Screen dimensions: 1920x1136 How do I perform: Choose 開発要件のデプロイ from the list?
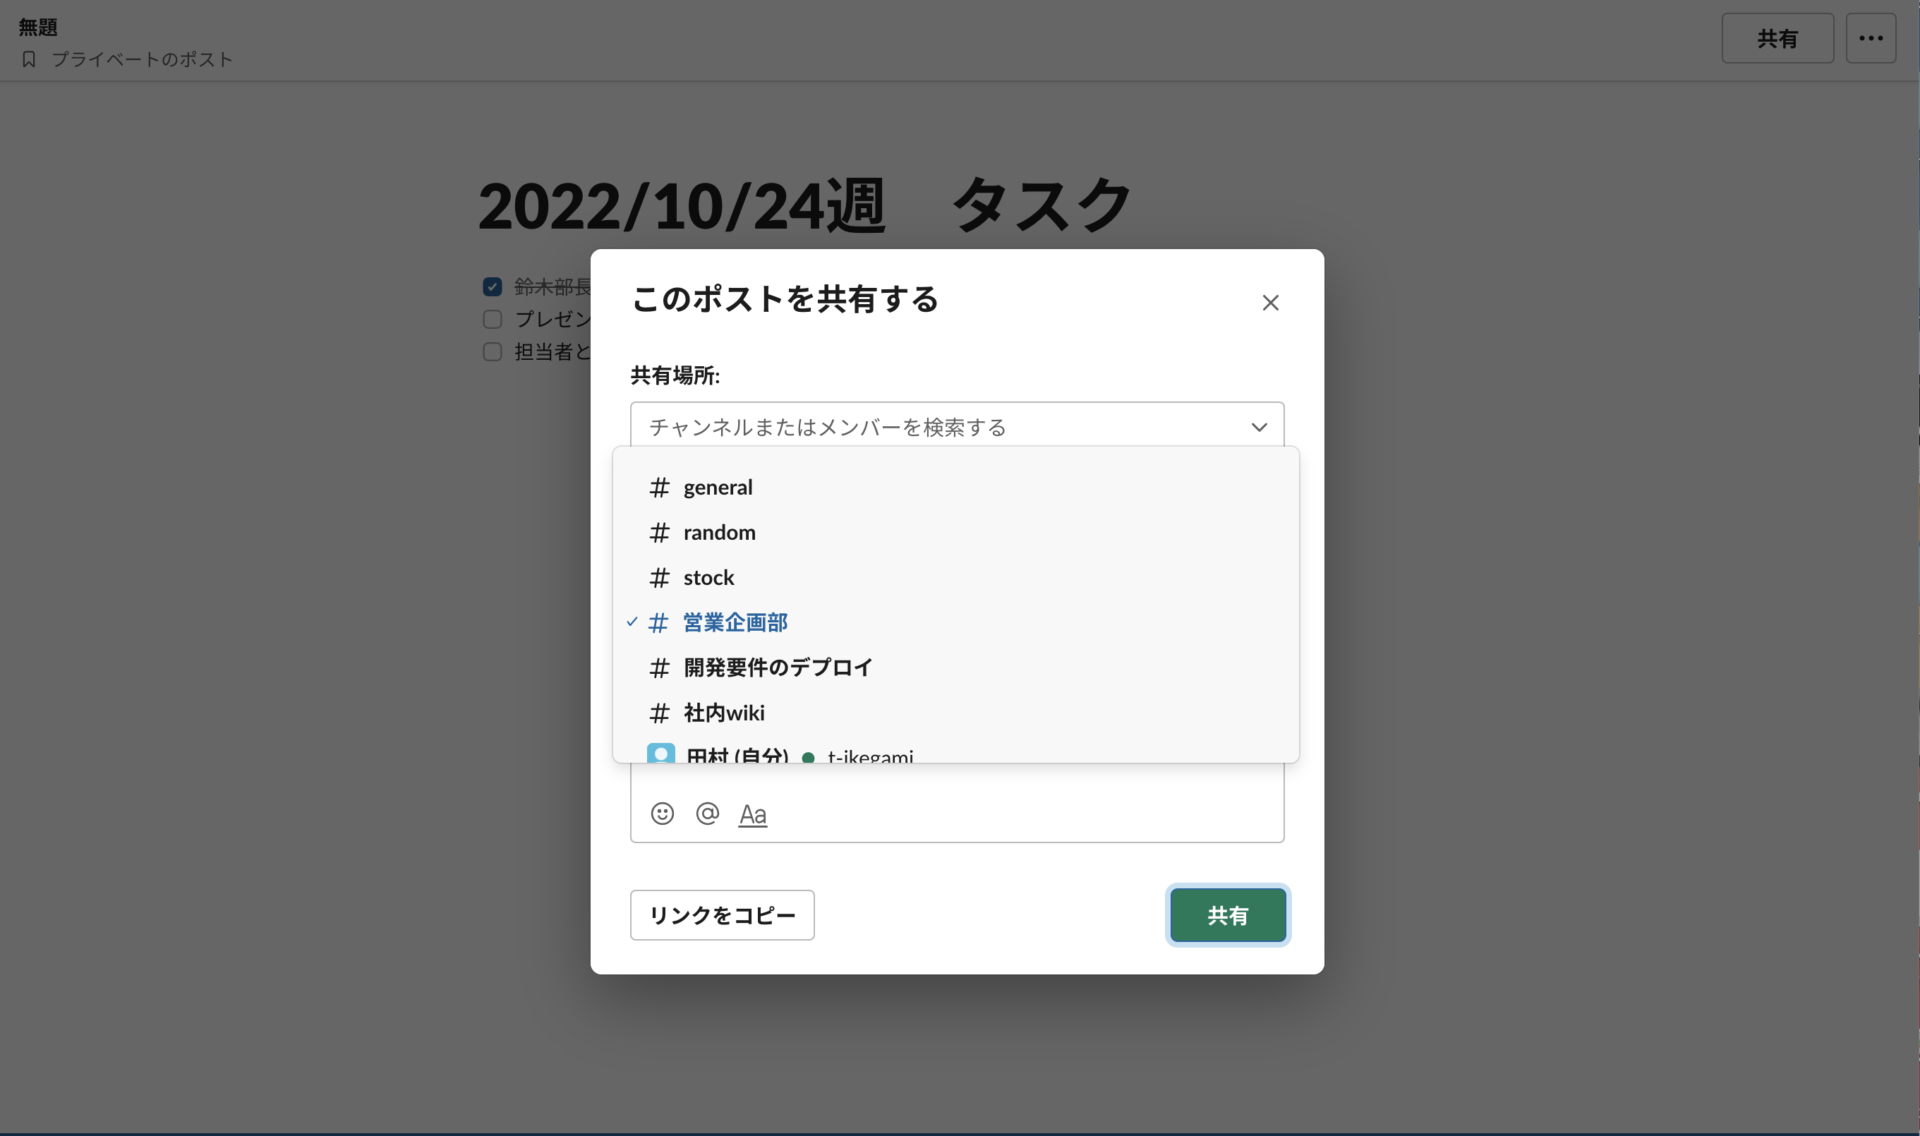(776, 667)
